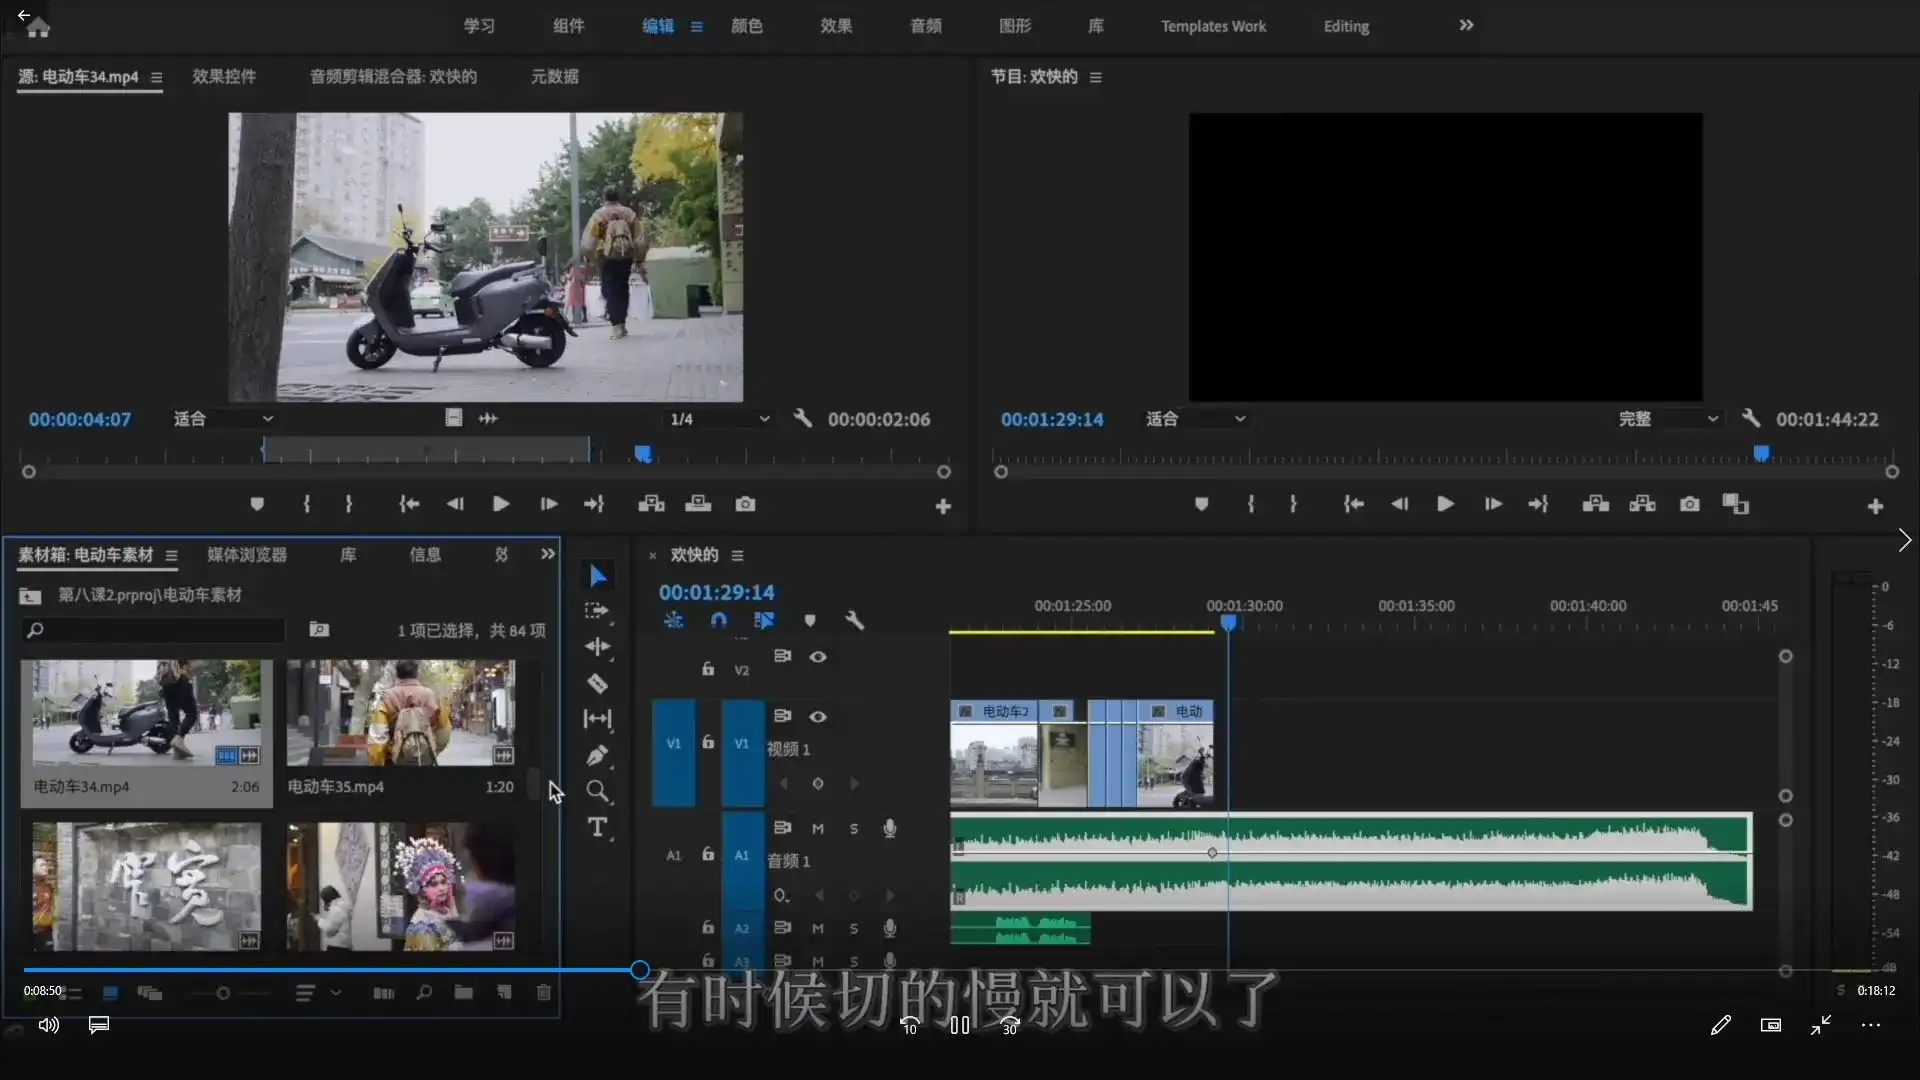Toggle snap with the magnet icon
This screenshot has width=1920, height=1080.
click(x=719, y=620)
